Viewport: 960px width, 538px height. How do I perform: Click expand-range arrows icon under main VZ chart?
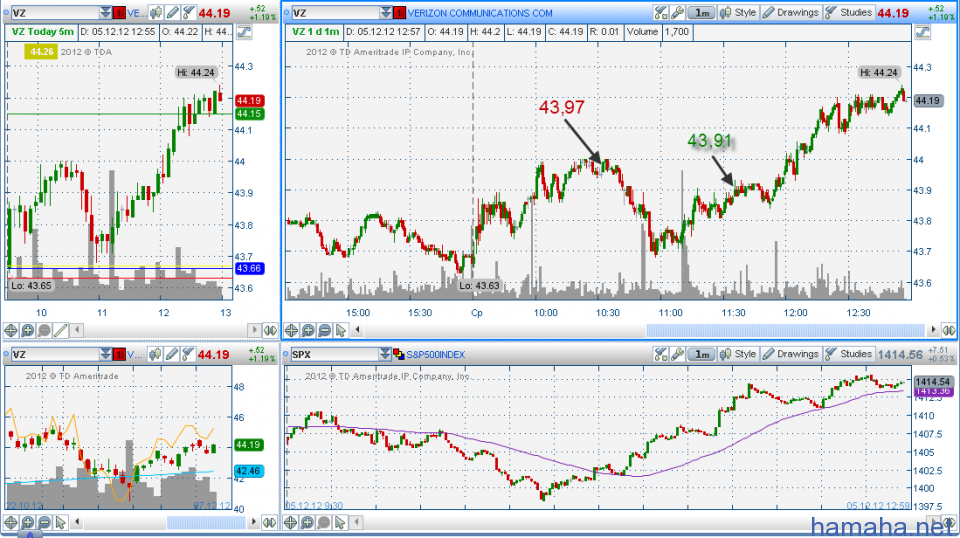(x=949, y=331)
